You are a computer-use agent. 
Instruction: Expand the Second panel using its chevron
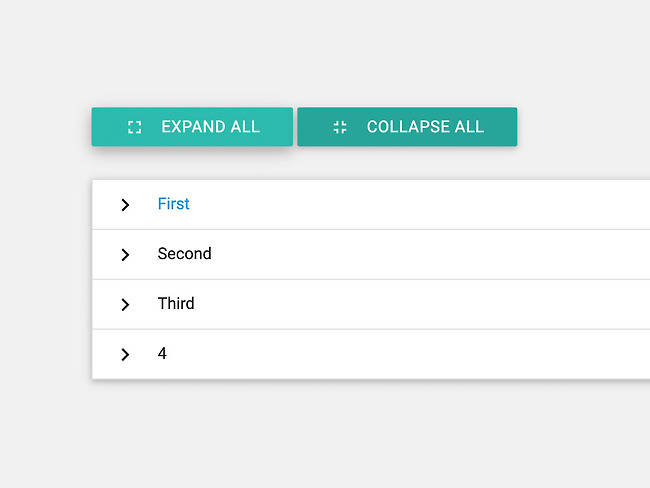pyautogui.click(x=125, y=254)
